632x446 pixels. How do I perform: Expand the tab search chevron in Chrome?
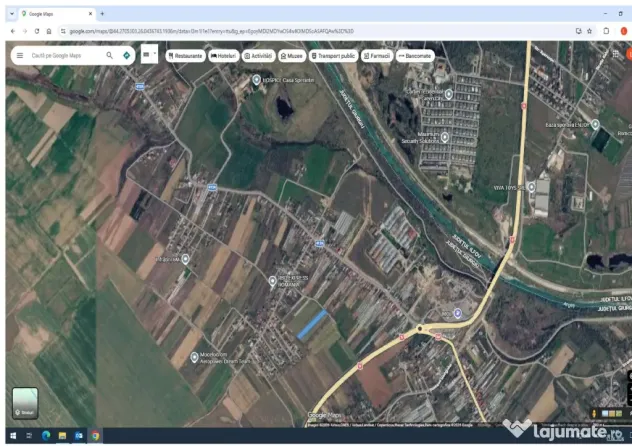pyautogui.click(x=12, y=14)
